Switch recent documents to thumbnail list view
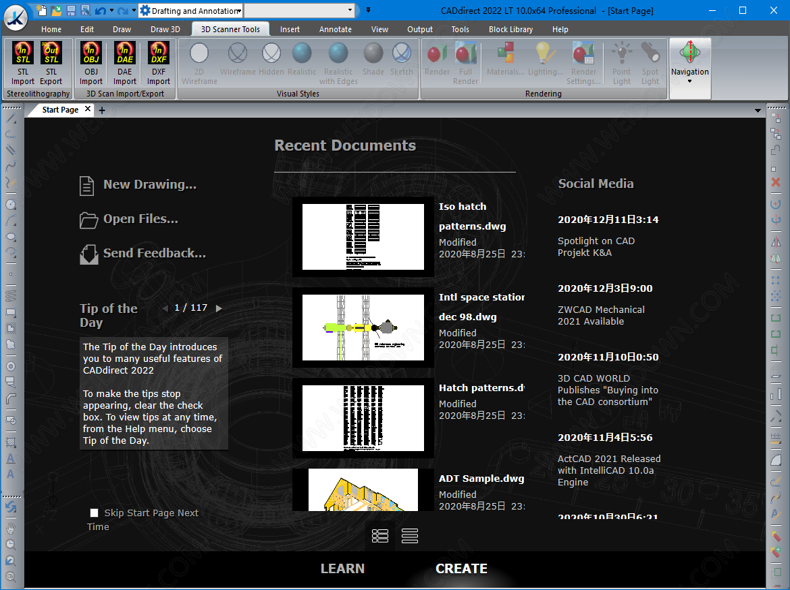This screenshot has width=790, height=590. click(x=380, y=536)
